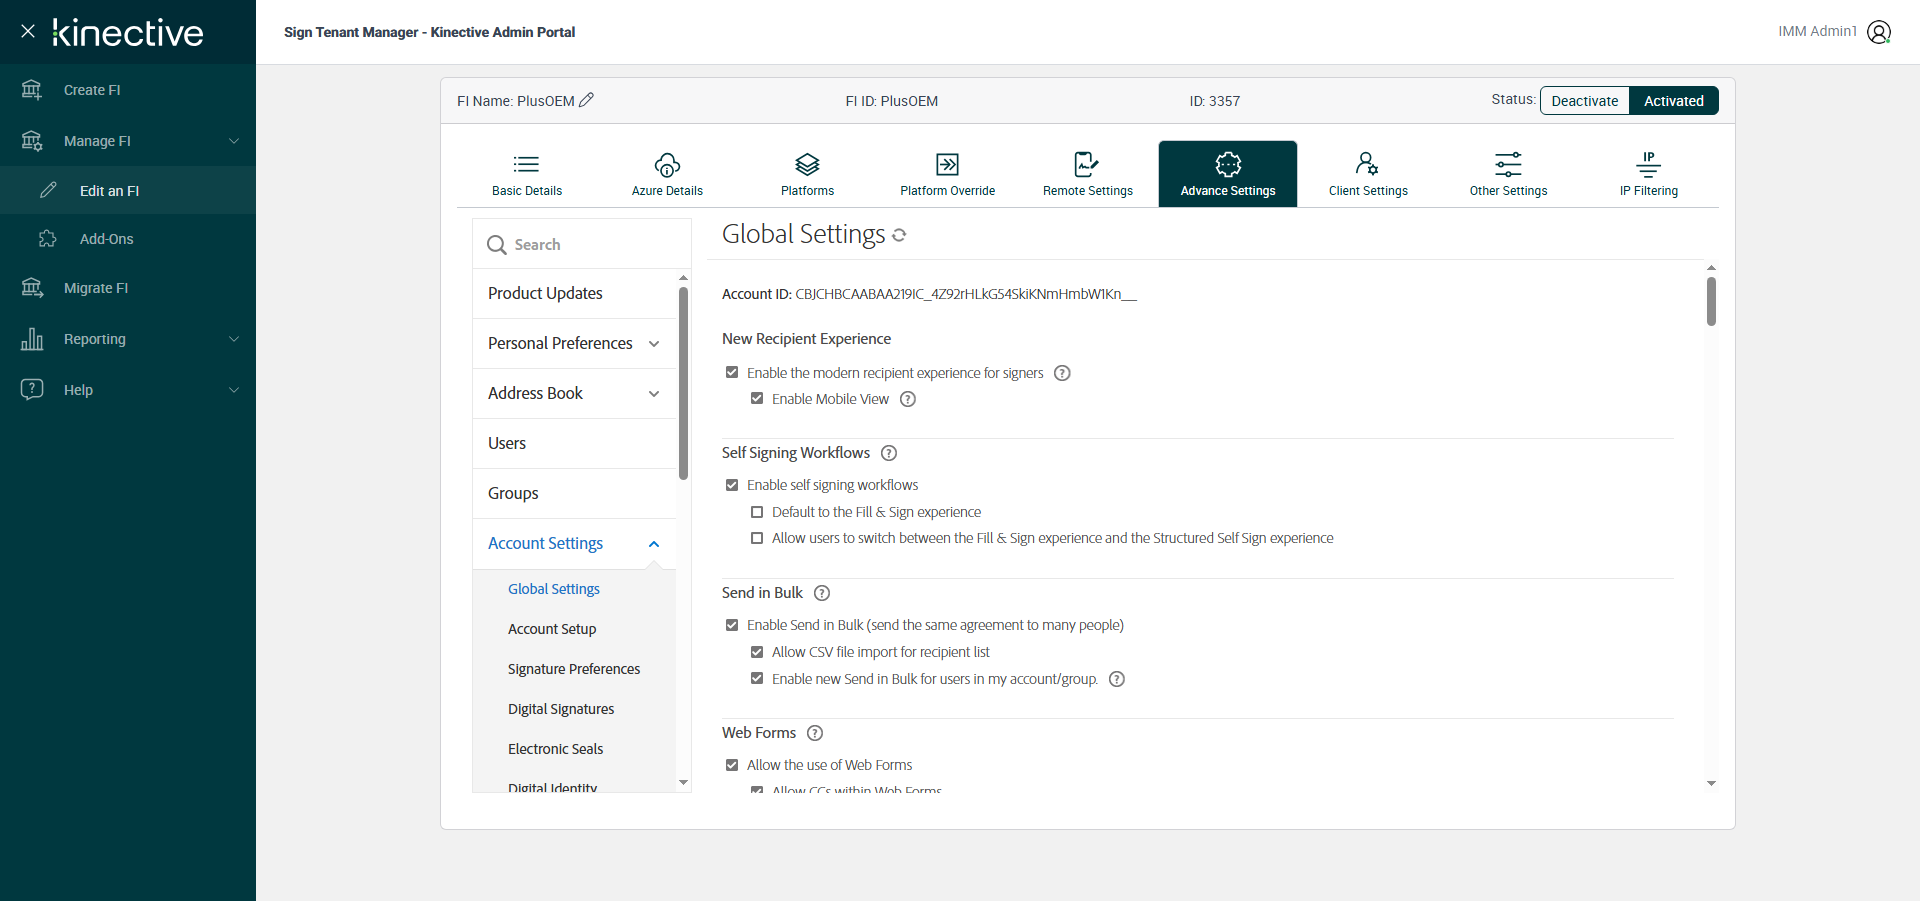This screenshot has width=1920, height=901.
Task: Open Signature Preferences settings link
Action: click(x=573, y=669)
